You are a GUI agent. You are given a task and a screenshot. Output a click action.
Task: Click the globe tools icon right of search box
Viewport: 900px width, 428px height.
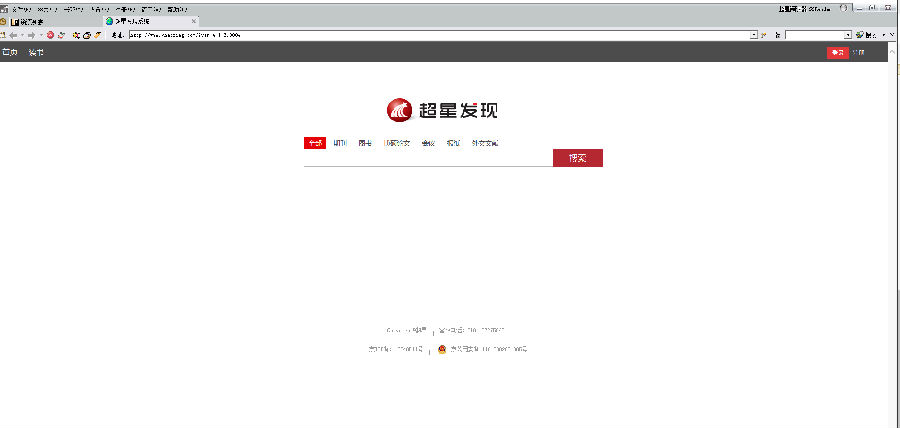(x=859, y=35)
